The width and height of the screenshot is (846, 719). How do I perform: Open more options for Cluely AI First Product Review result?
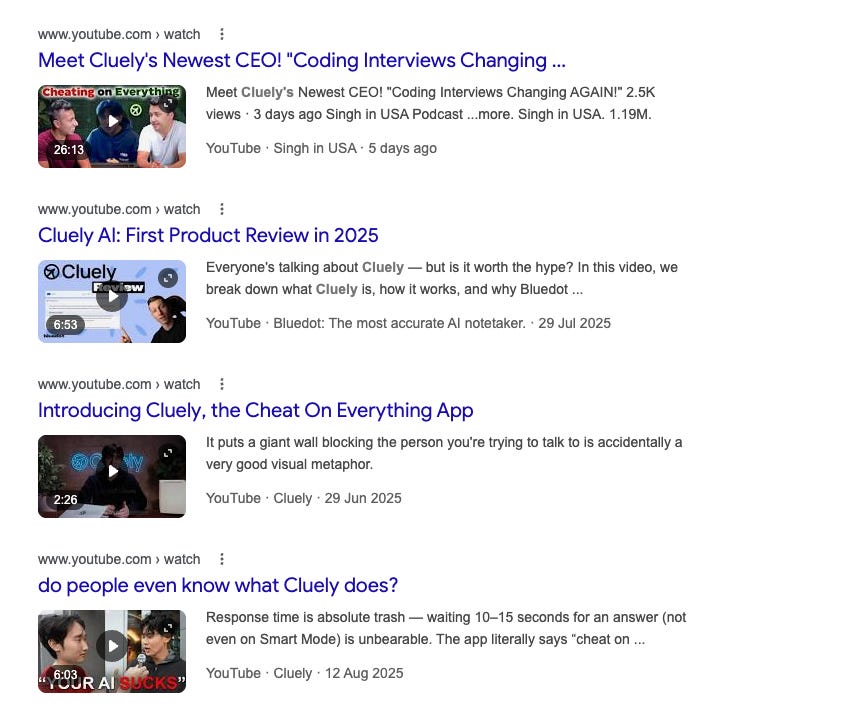tap(222, 209)
